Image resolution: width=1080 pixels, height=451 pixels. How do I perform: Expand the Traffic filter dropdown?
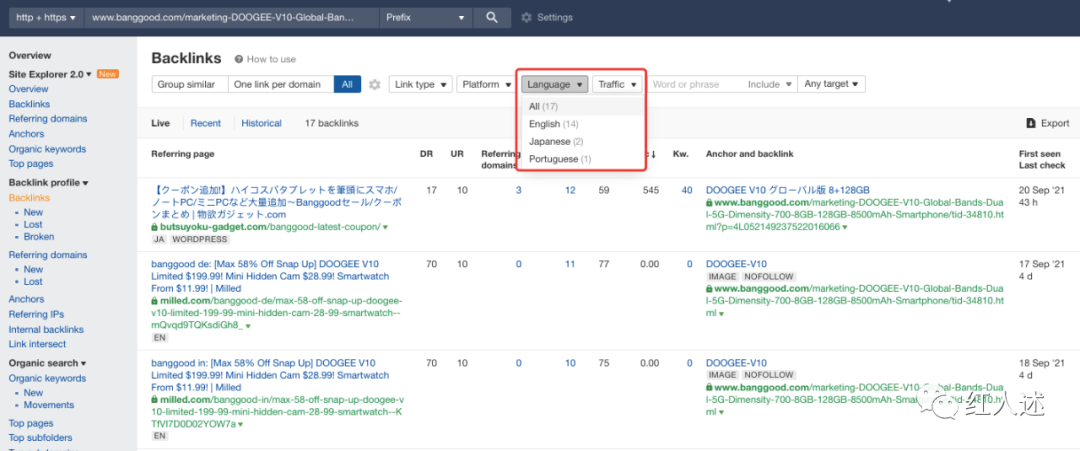pyautogui.click(x=617, y=85)
